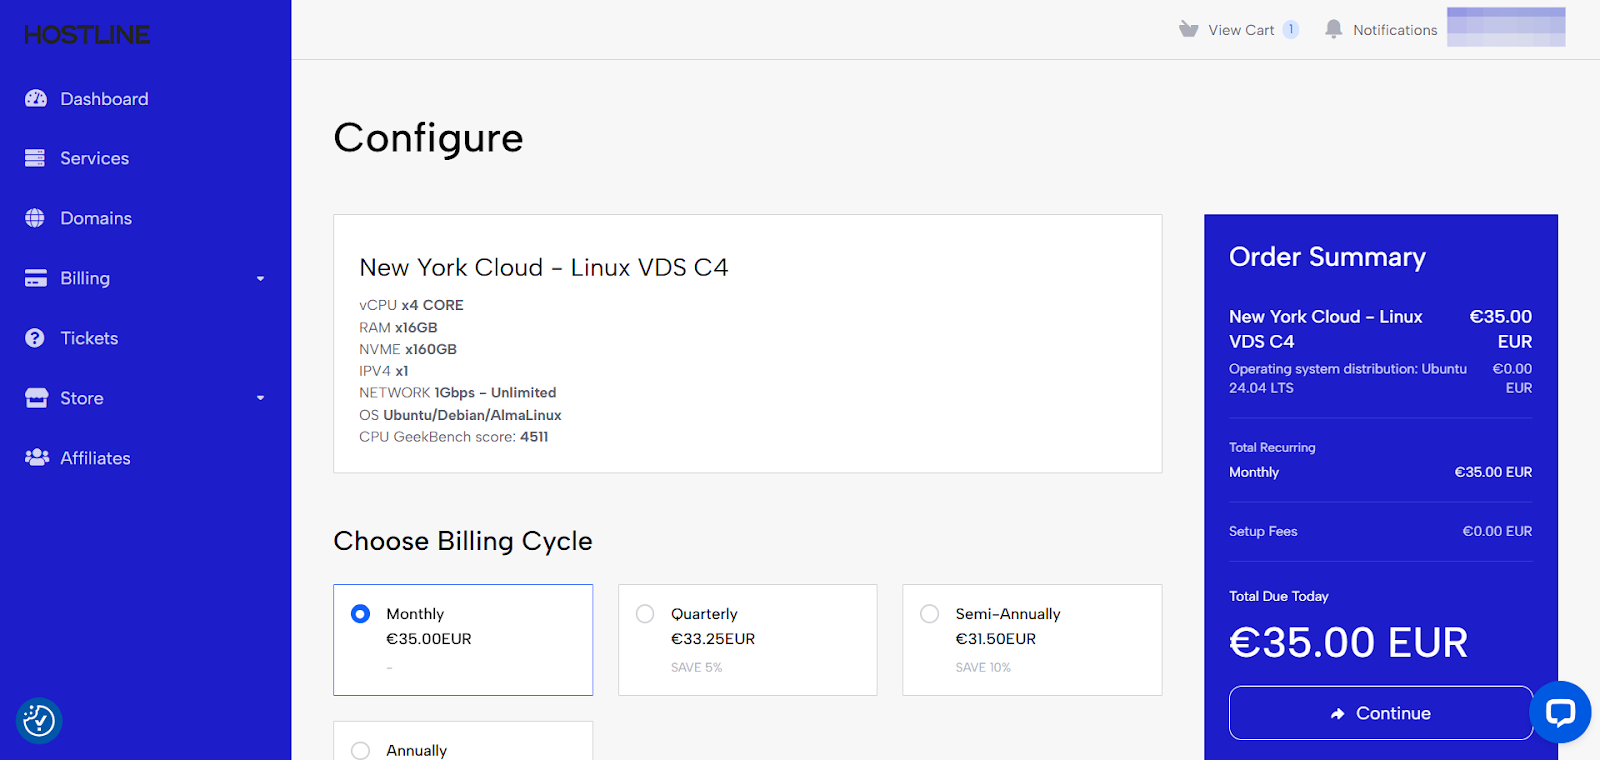Select the Annually billing radio button
This screenshot has height=760, width=1600.
(x=361, y=750)
